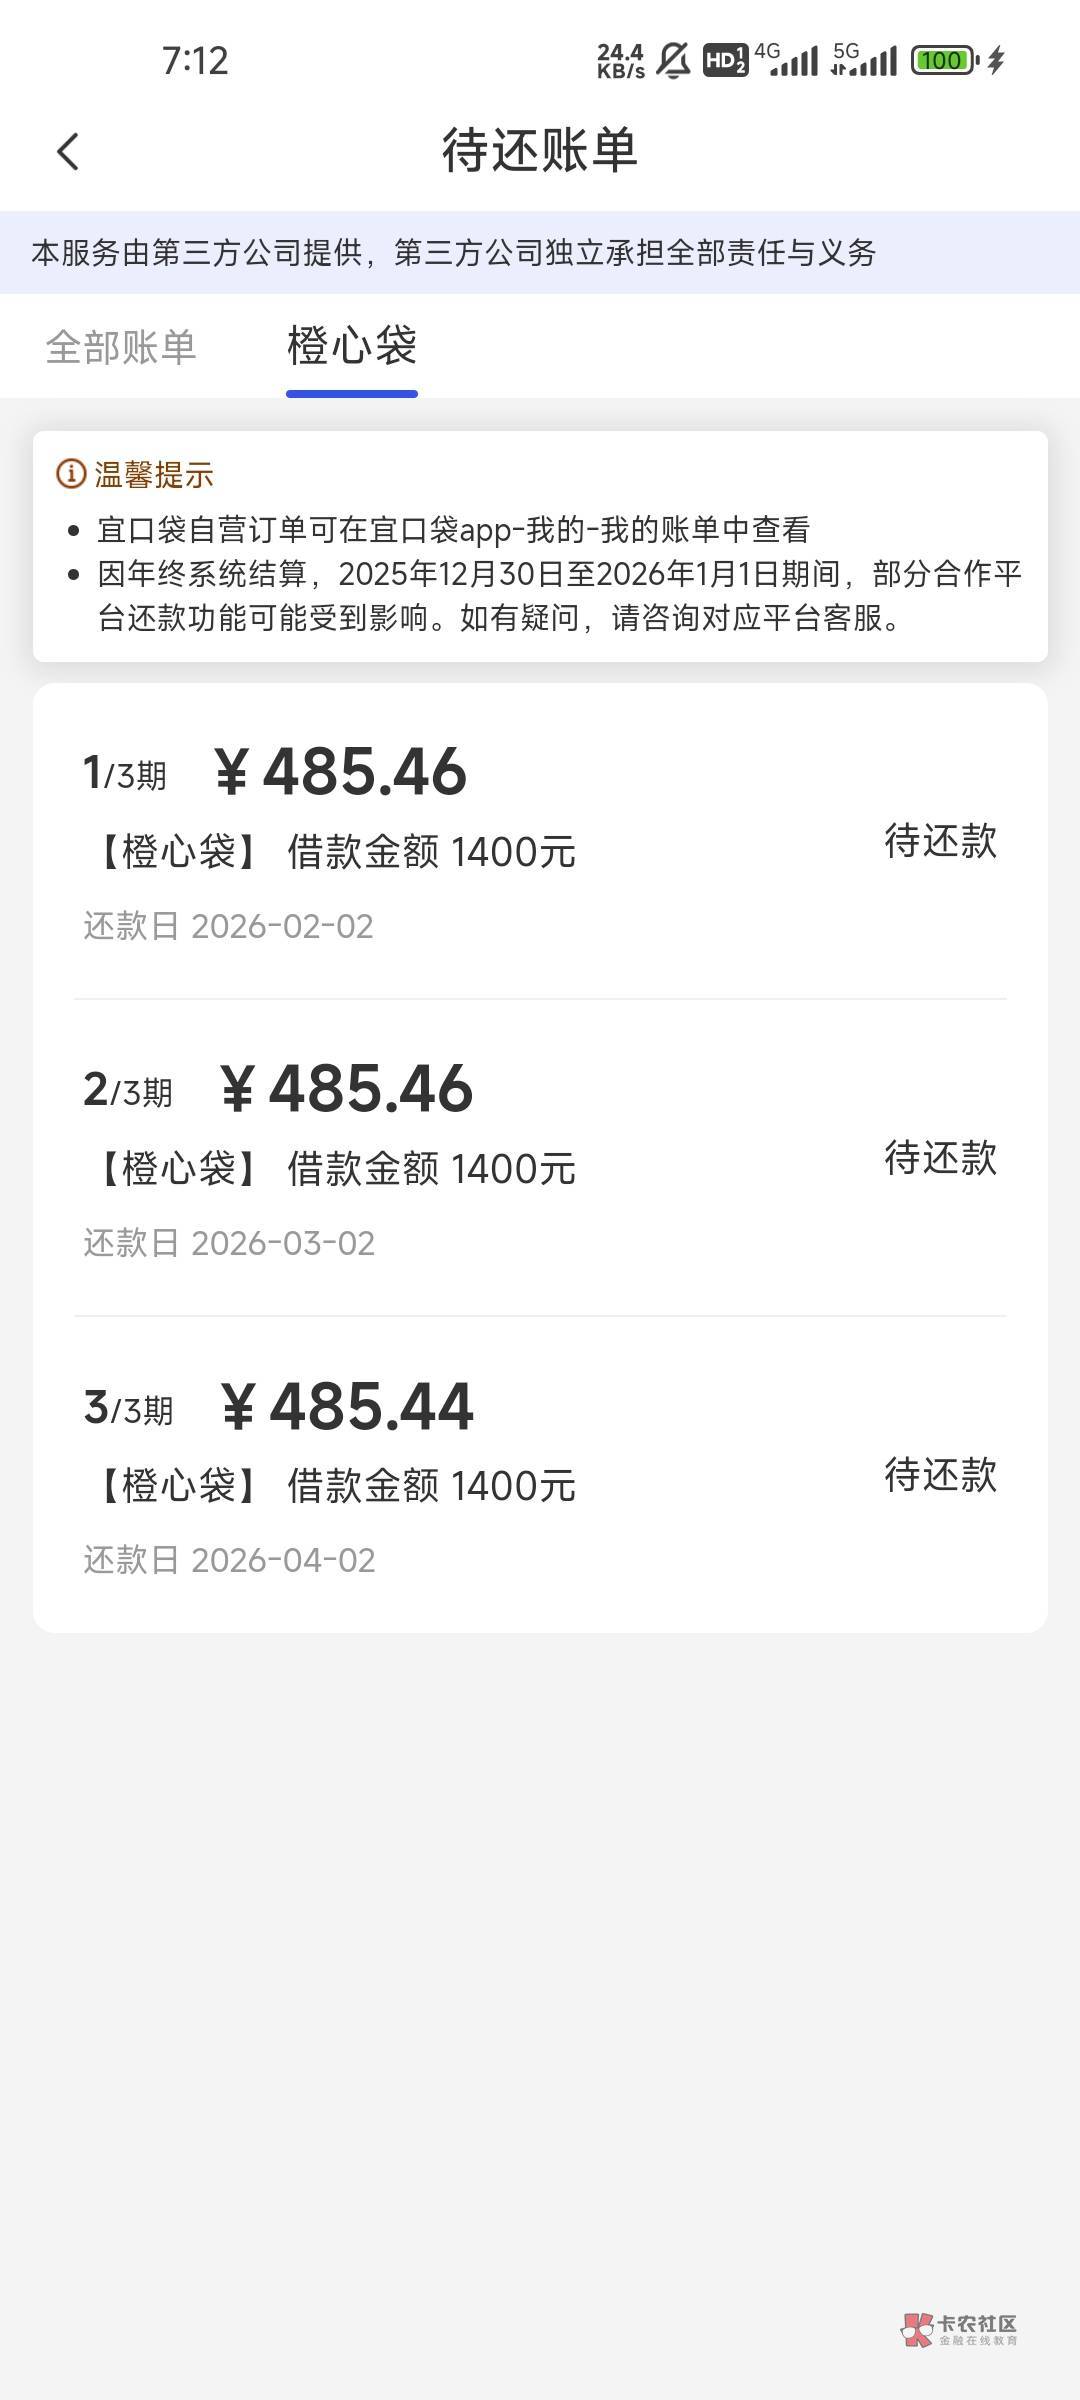Open the 3/3期 ¥485.44 bill

pos(345,1407)
